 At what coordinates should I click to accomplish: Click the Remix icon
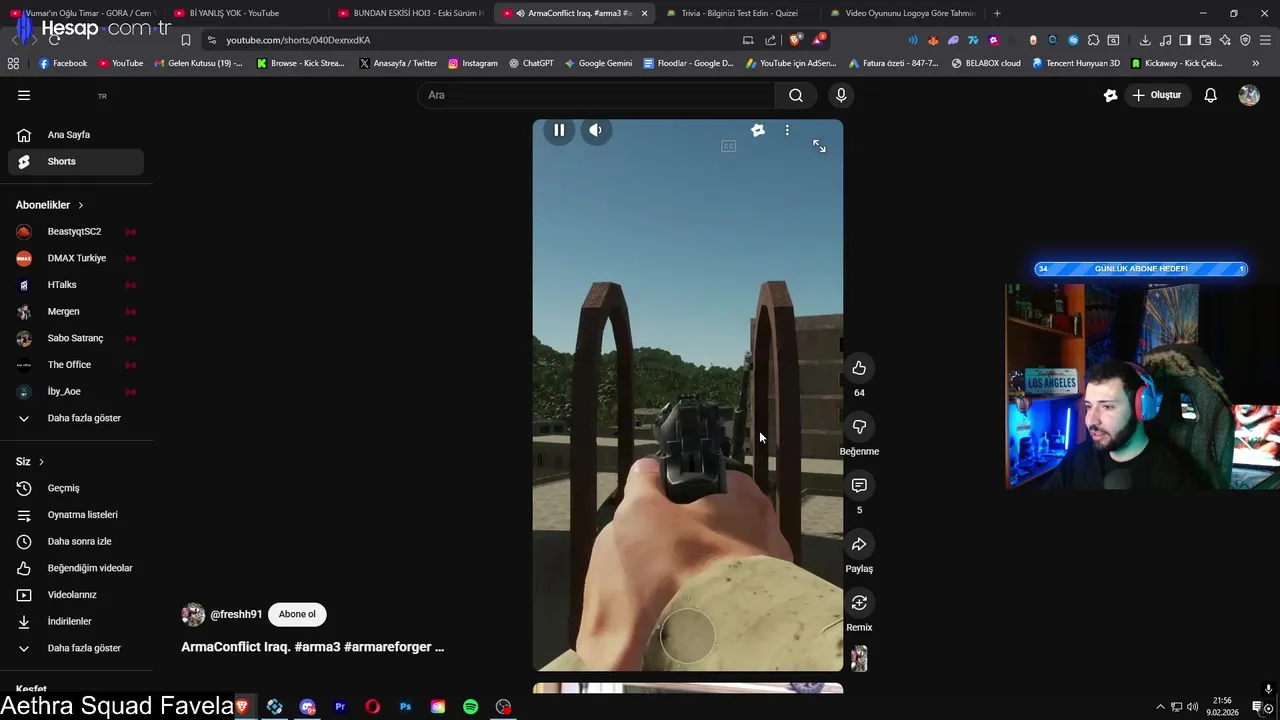pyautogui.click(x=859, y=603)
